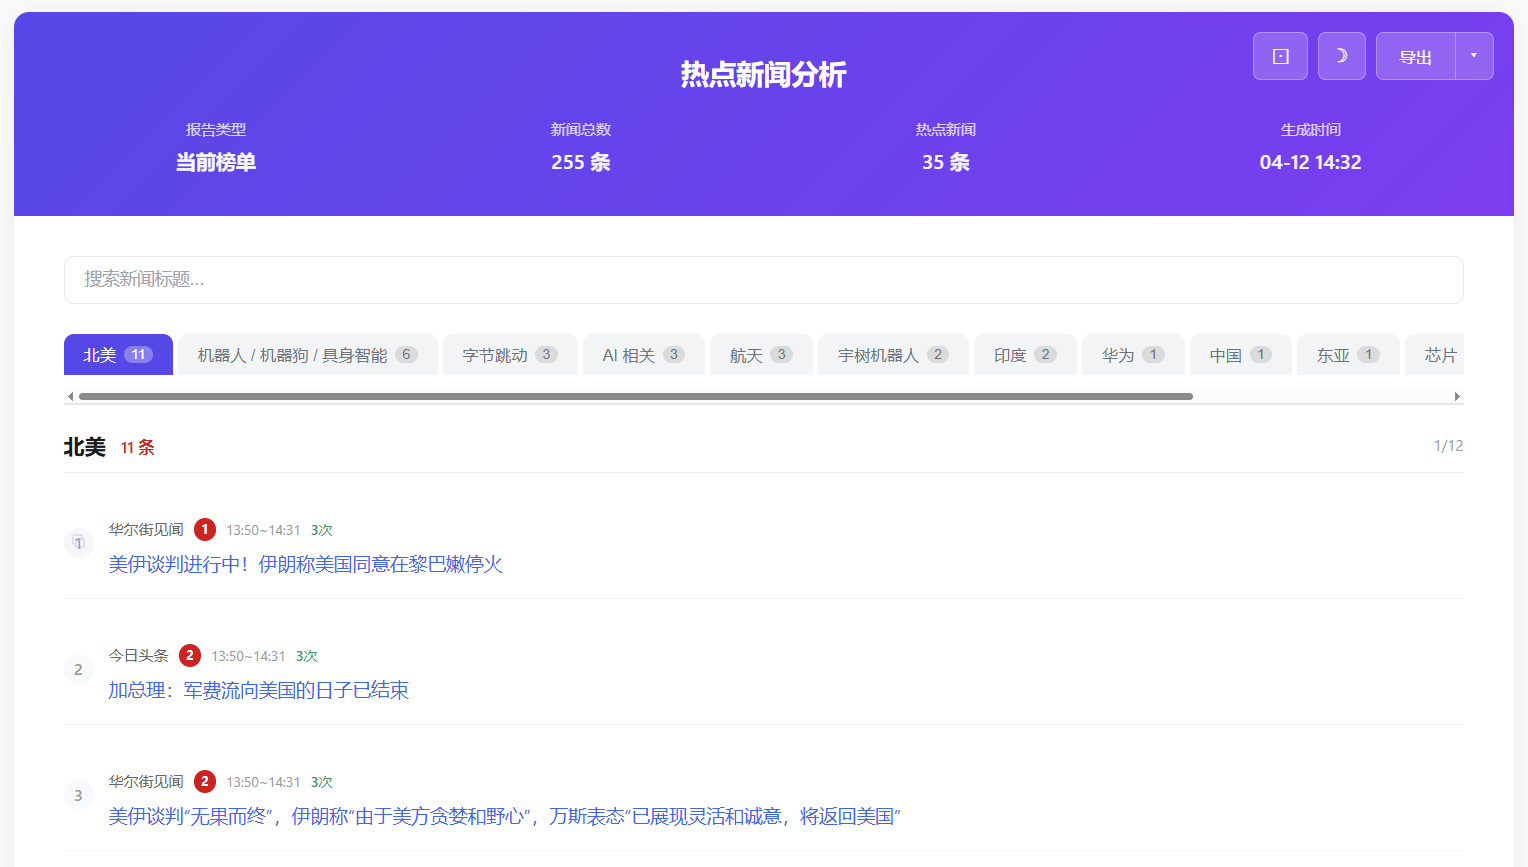
Task: Click the search news title field
Action: point(763,280)
